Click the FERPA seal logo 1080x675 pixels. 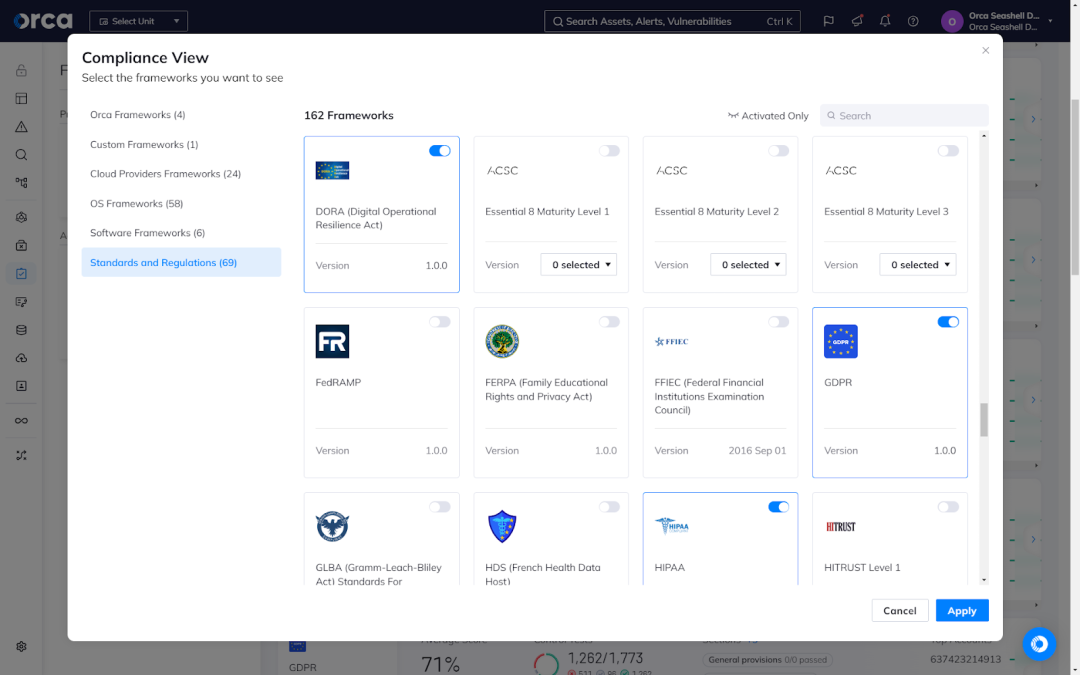(502, 342)
